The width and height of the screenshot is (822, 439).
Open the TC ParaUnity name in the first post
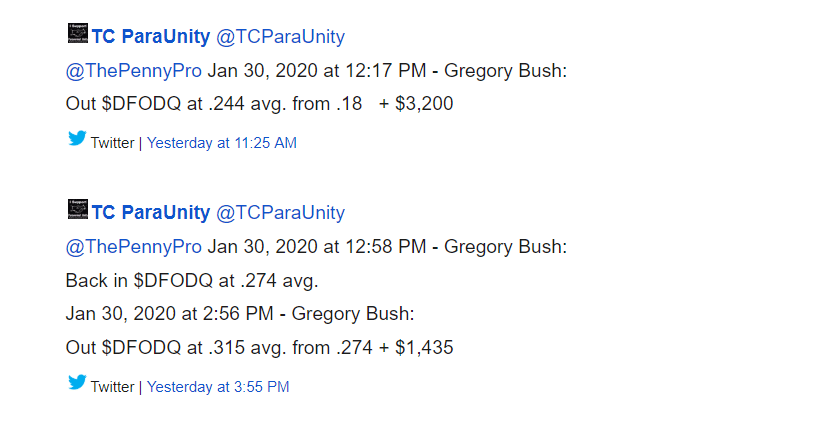tap(151, 37)
